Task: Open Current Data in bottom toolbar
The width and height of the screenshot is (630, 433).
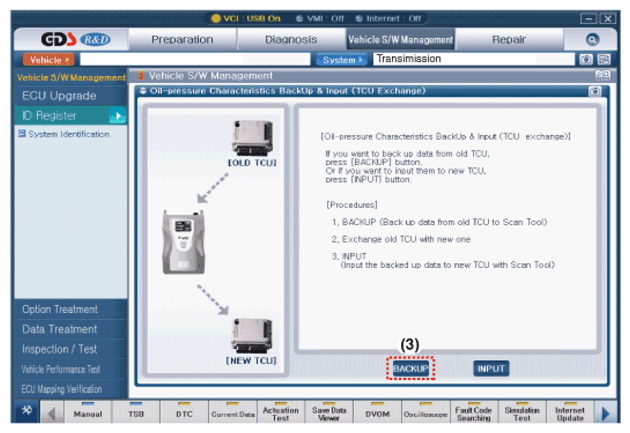Action: click(x=230, y=413)
